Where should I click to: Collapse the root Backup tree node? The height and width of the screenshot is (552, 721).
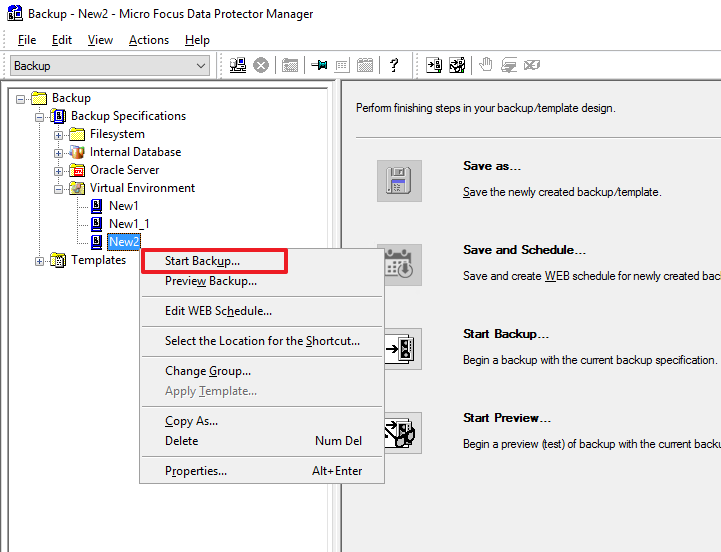pos(20,99)
